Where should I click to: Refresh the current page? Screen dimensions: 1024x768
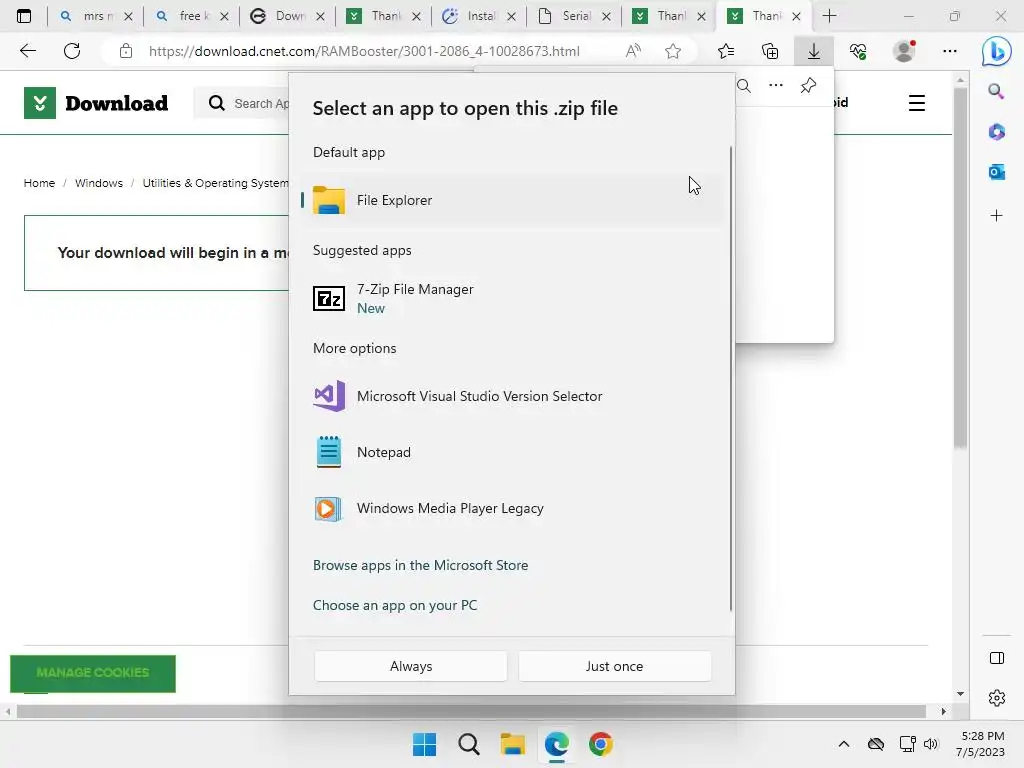(x=72, y=51)
